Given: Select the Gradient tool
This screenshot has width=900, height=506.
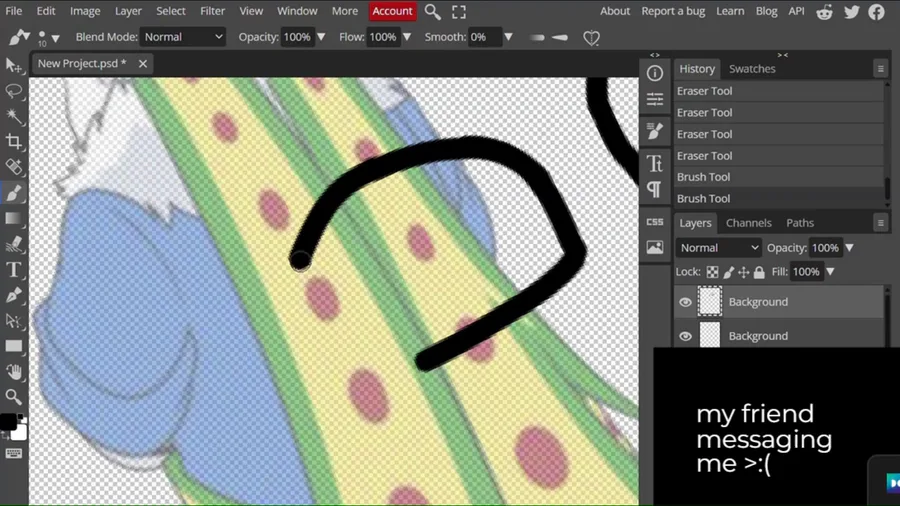Looking at the screenshot, I should [x=13, y=219].
